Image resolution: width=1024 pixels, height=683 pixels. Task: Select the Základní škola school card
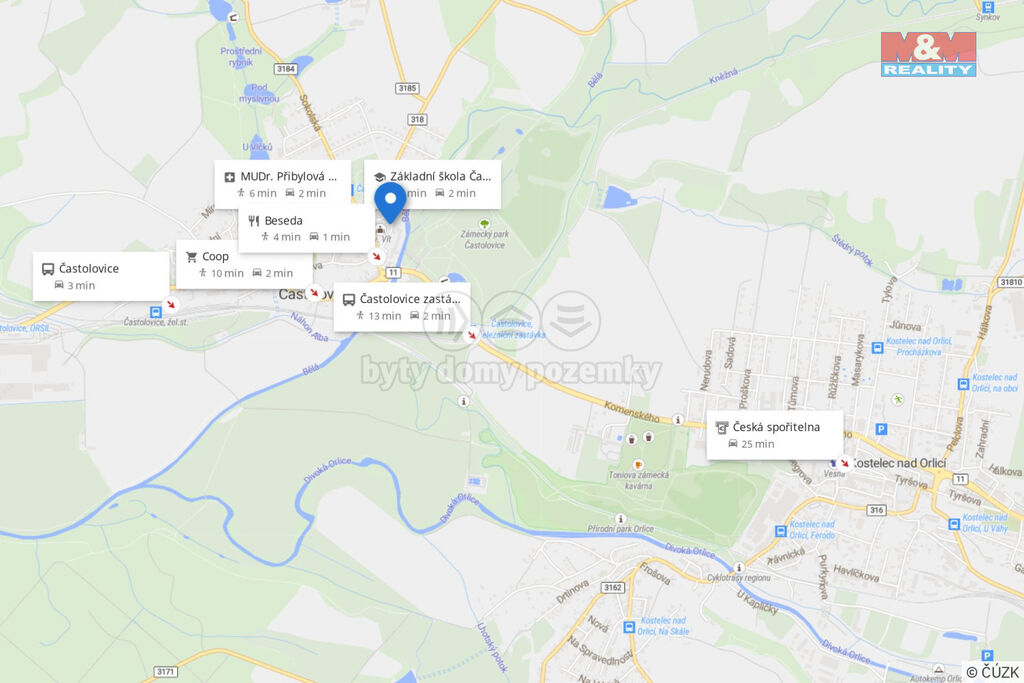(432, 184)
